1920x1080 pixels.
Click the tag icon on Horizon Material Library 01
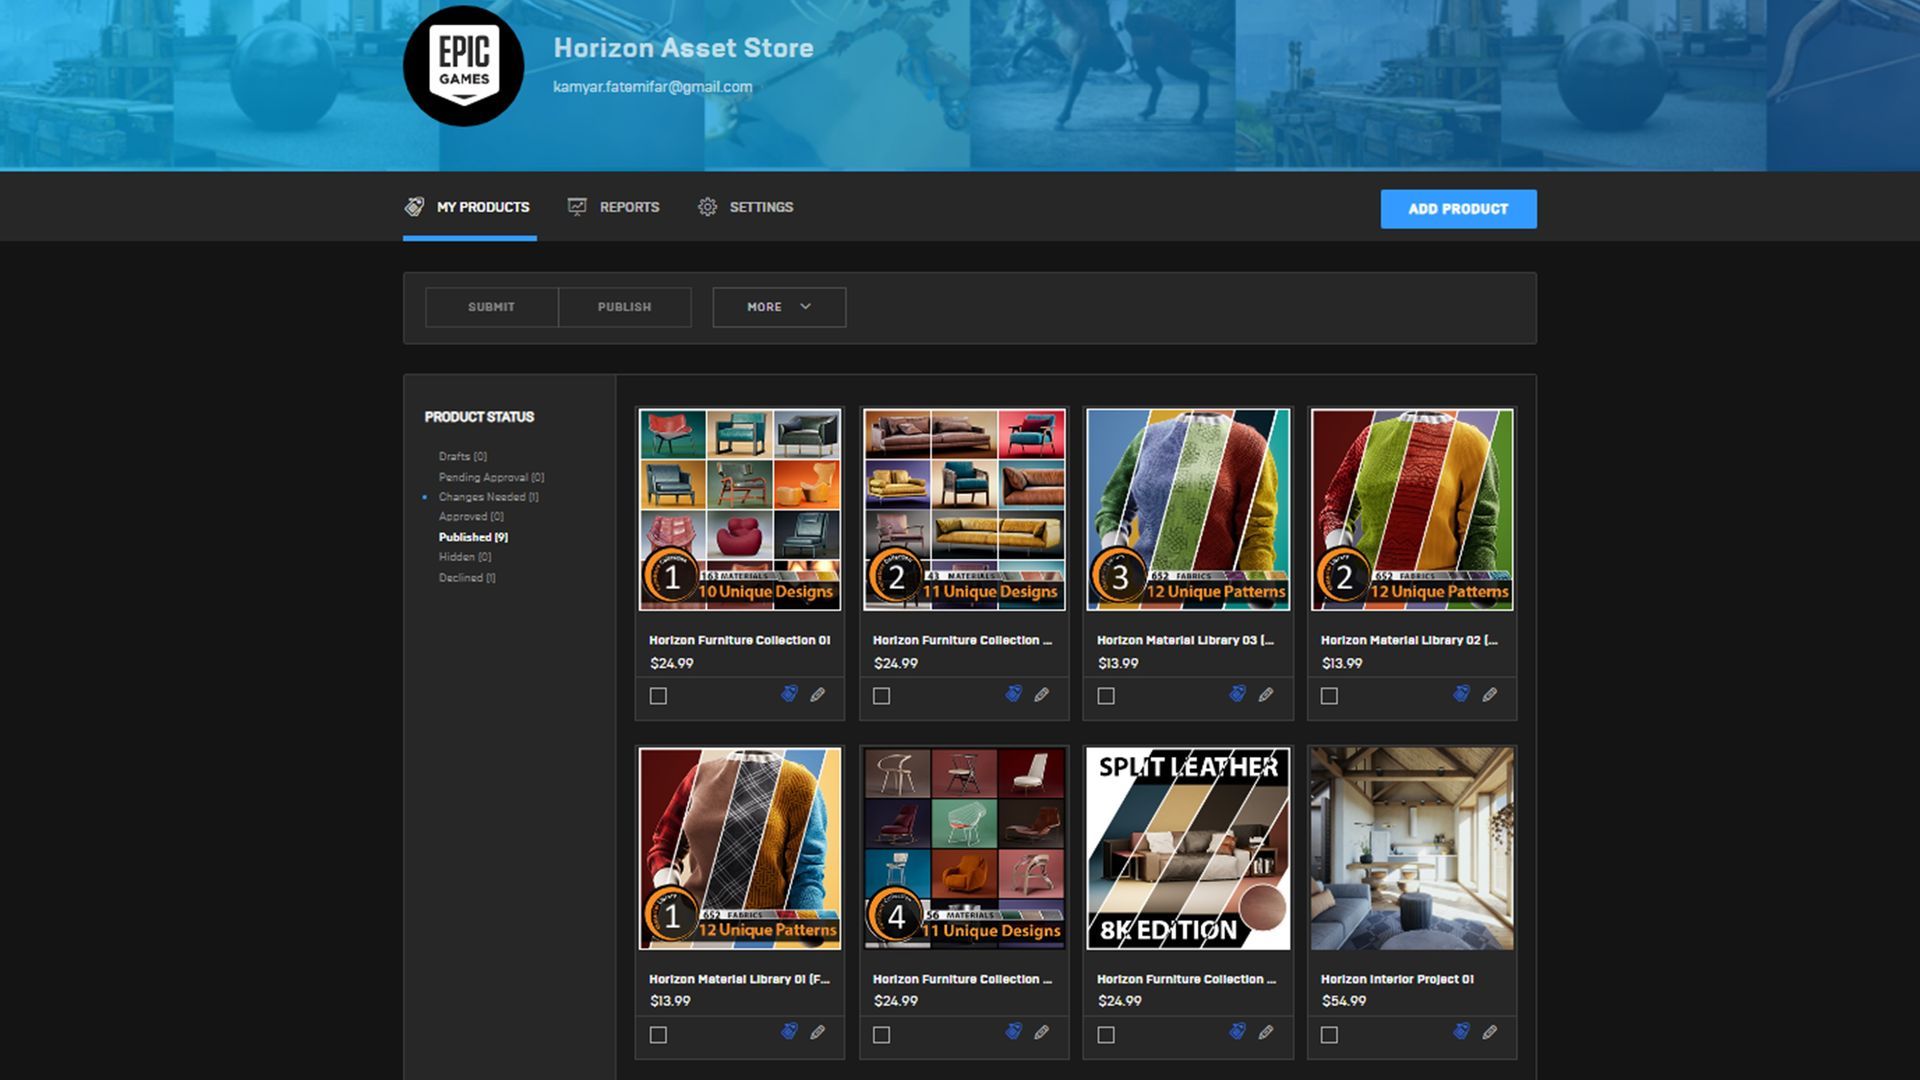point(789,1032)
